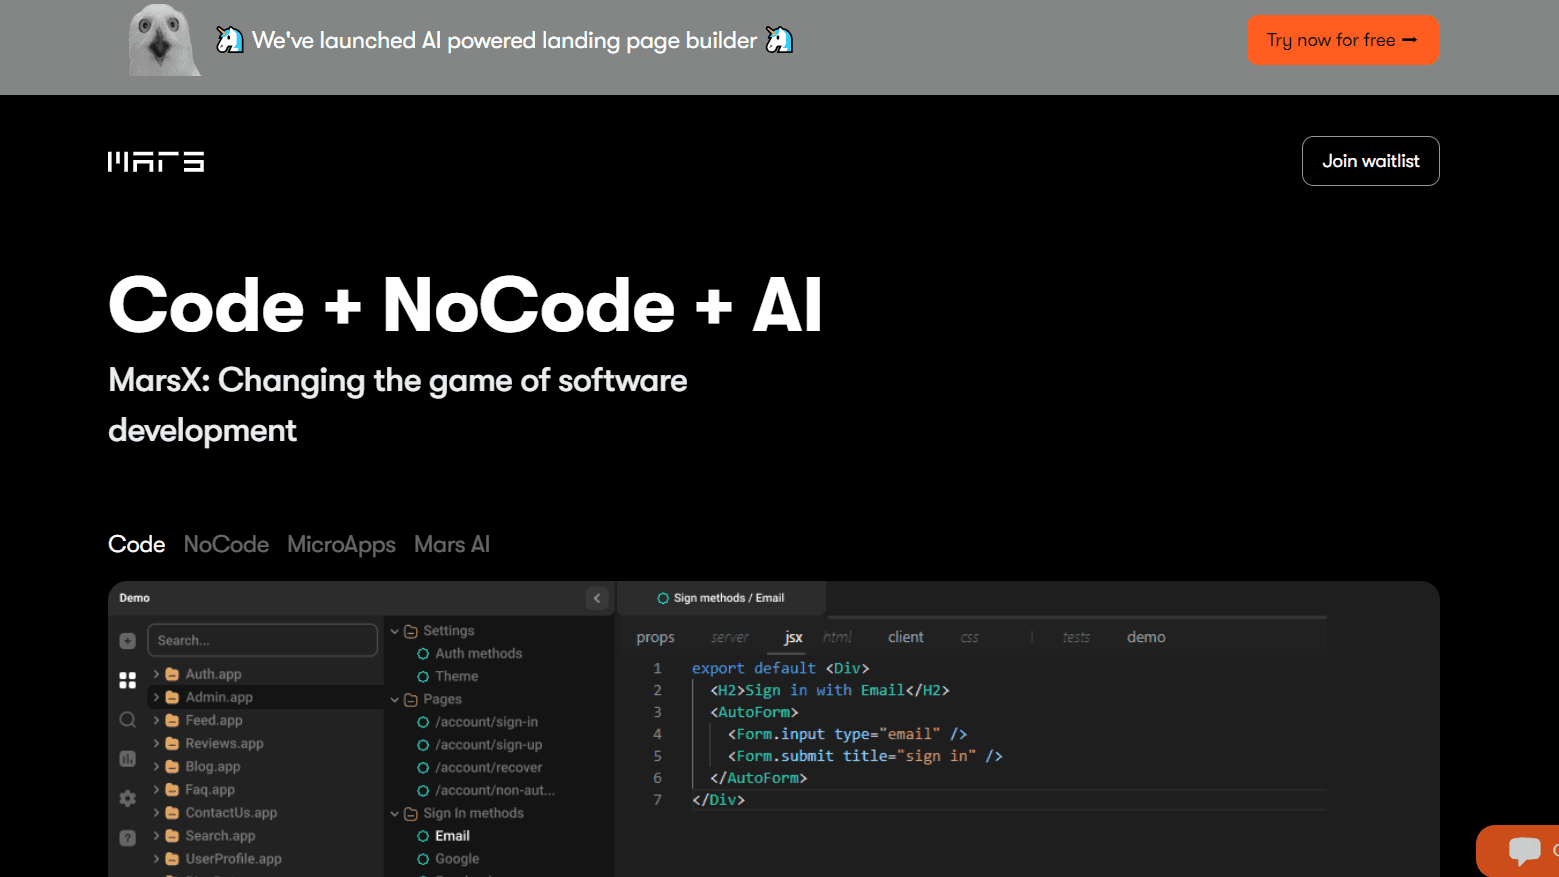Image resolution: width=1559 pixels, height=877 pixels.
Task: Open the search icon in the left sidebar
Action: point(127,719)
